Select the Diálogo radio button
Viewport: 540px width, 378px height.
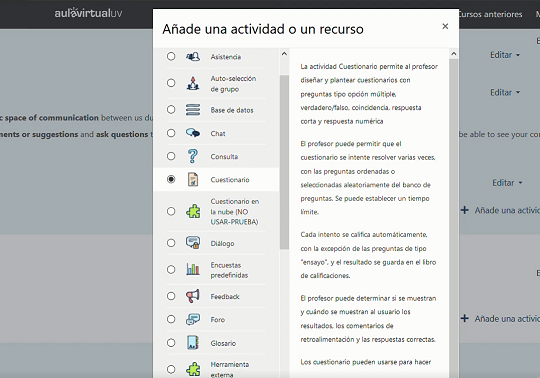point(171,243)
